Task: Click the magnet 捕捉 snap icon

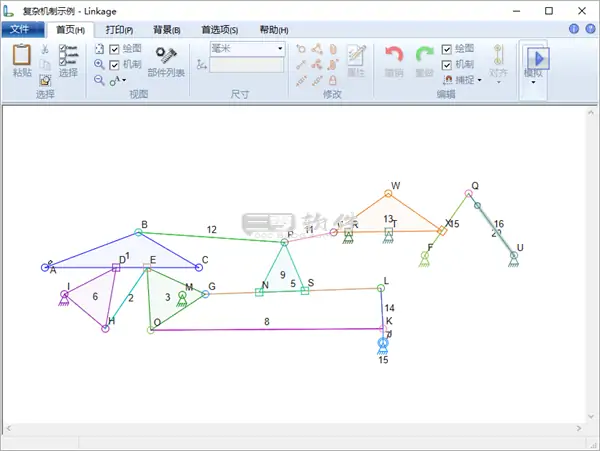Action: coord(448,80)
